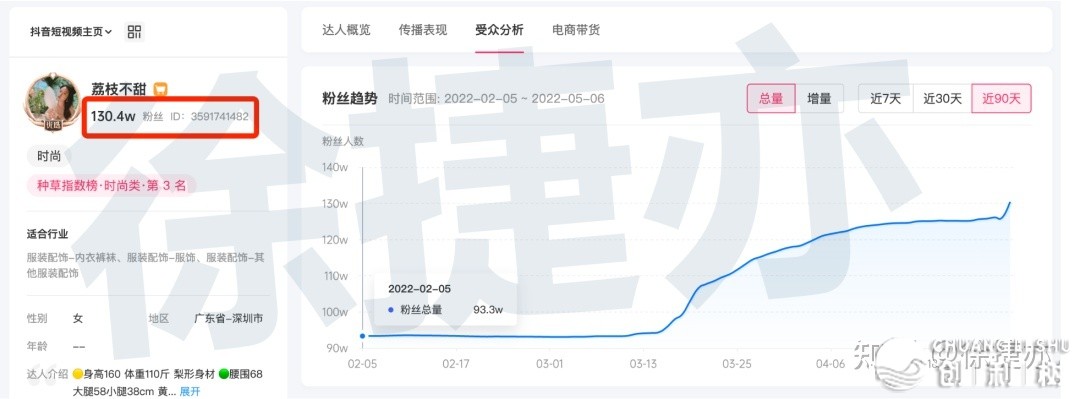The height and width of the screenshot is (399, 1080).
Task: Click the 荔枝不甜 username
Action: (120, 90)
